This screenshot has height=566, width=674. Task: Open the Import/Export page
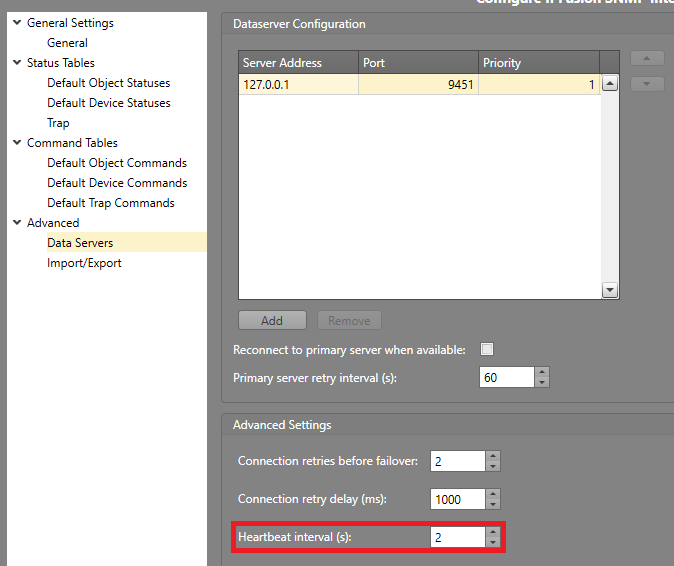[84, 263]
